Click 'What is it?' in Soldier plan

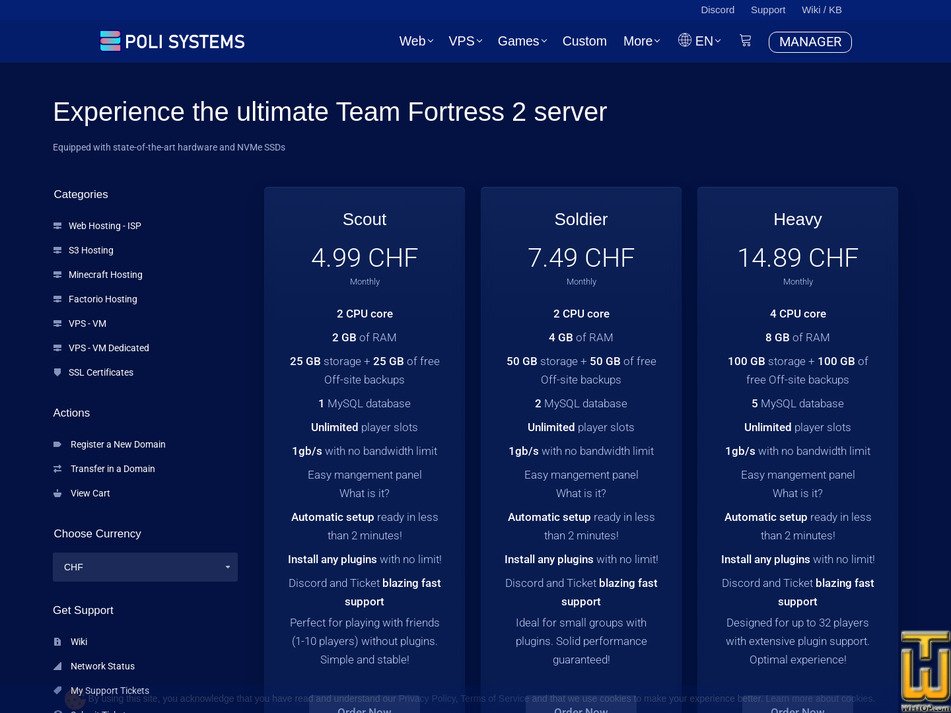tap(581, 494)
